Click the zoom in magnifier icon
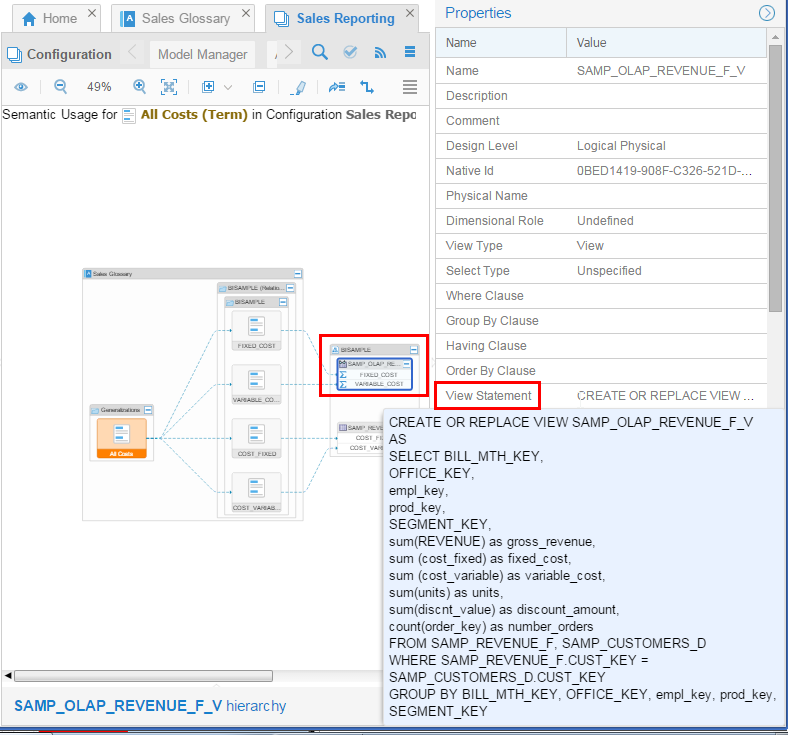Viewport: 788px width, 735px height. (139, 87)
